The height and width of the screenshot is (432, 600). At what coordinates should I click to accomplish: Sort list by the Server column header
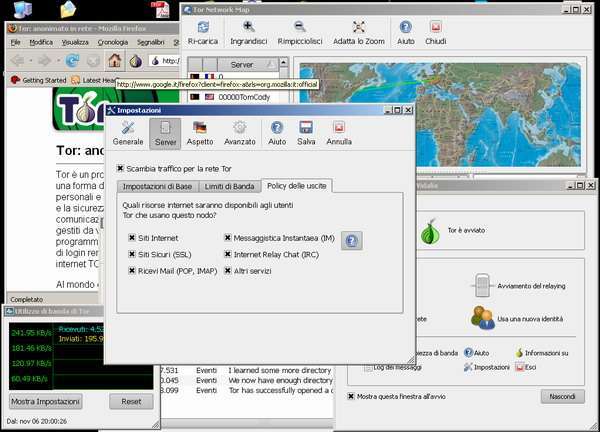pos(241,64)
